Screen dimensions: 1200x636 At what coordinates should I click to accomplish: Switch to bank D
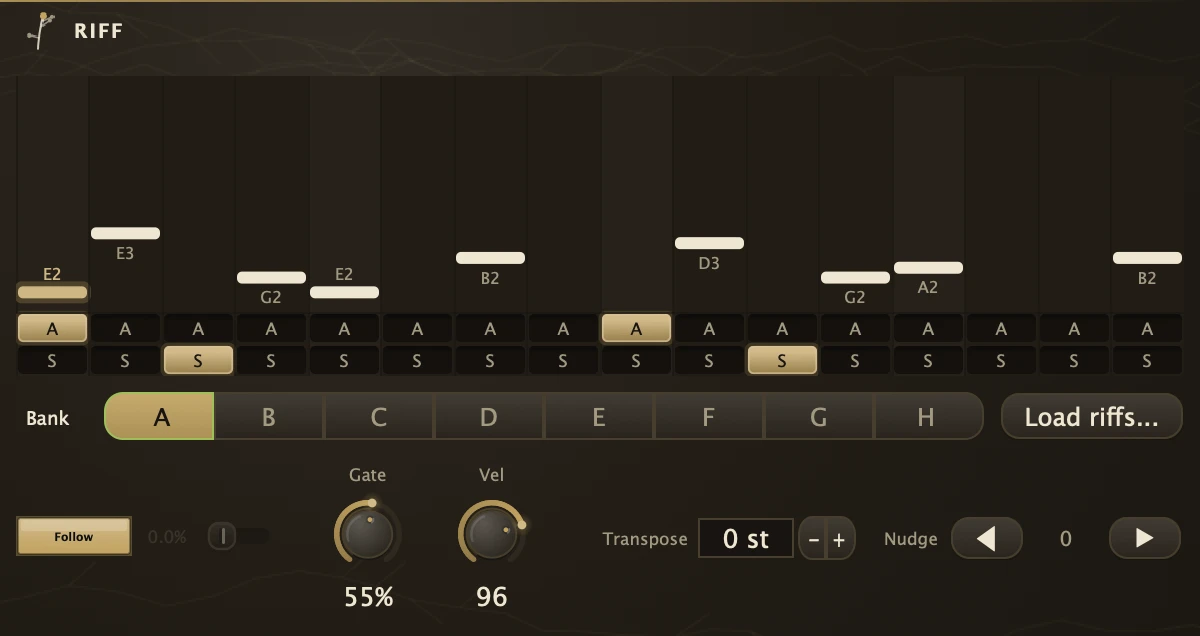click(489, 416)
